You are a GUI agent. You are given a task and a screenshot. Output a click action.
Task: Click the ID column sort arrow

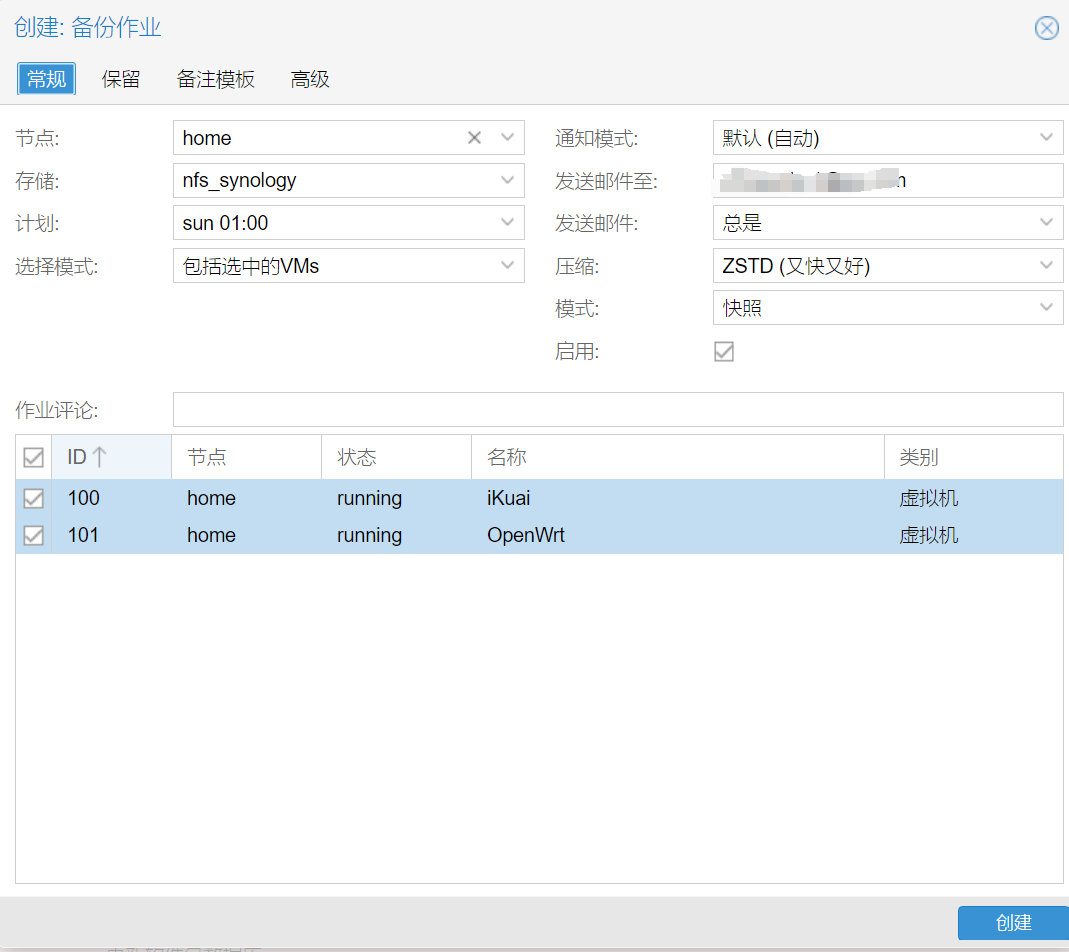click(x=99, y=457)
